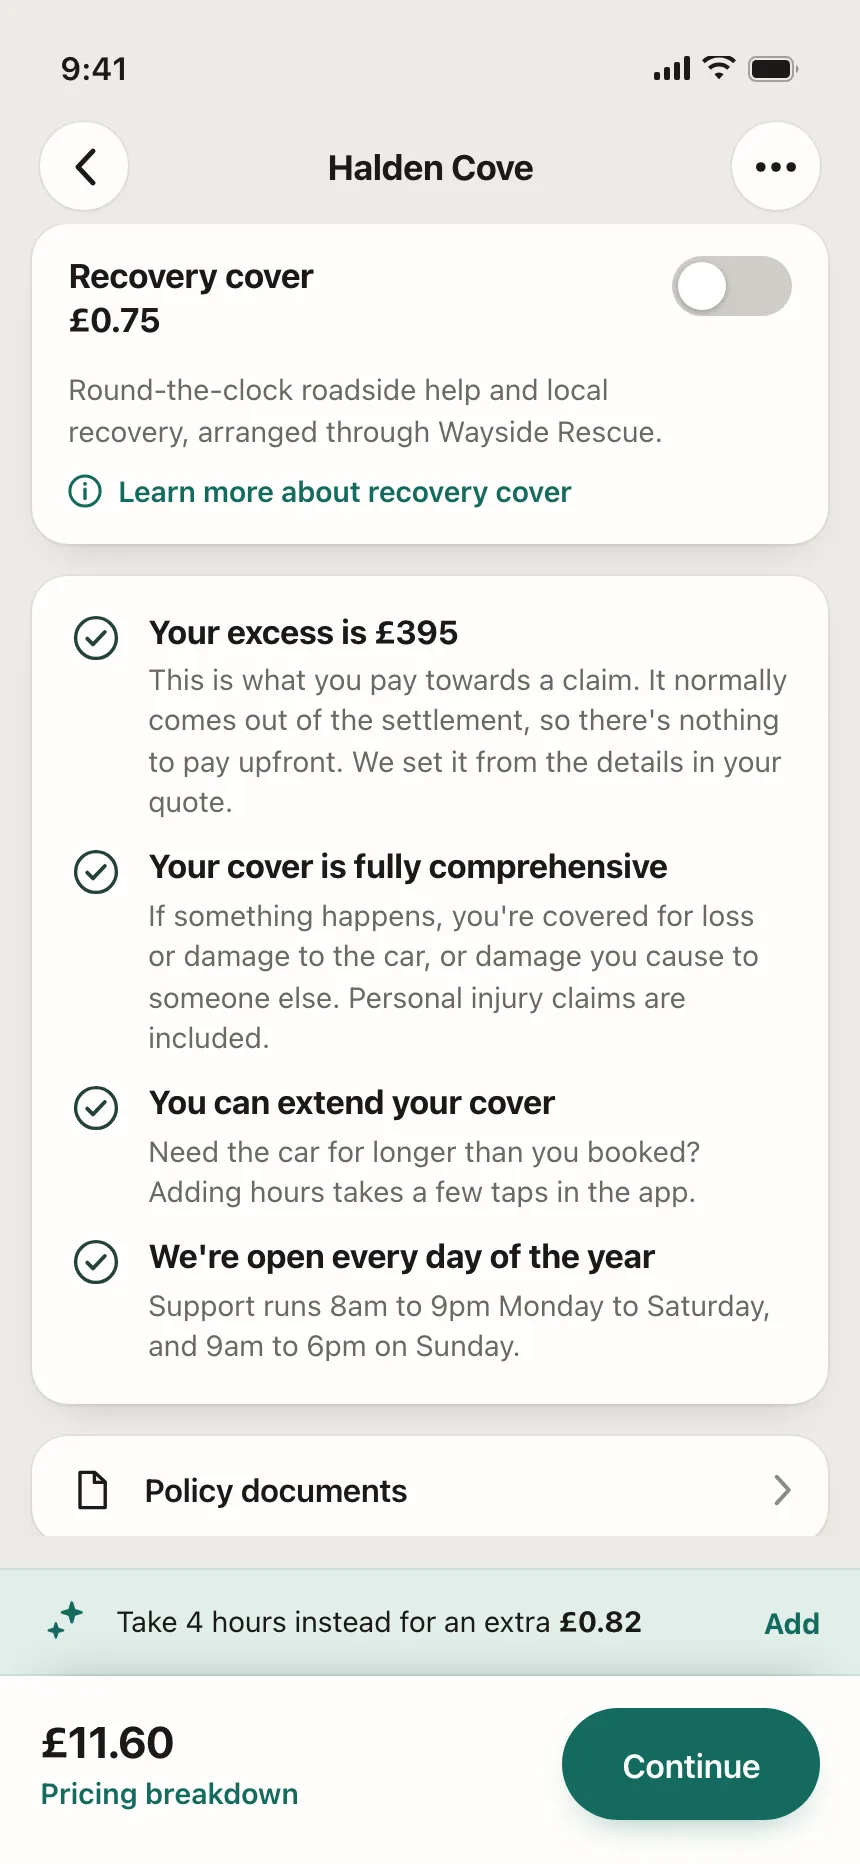Tap the checkmark icon next to excess
The image size is (860, 1864).
pos(96,638)
